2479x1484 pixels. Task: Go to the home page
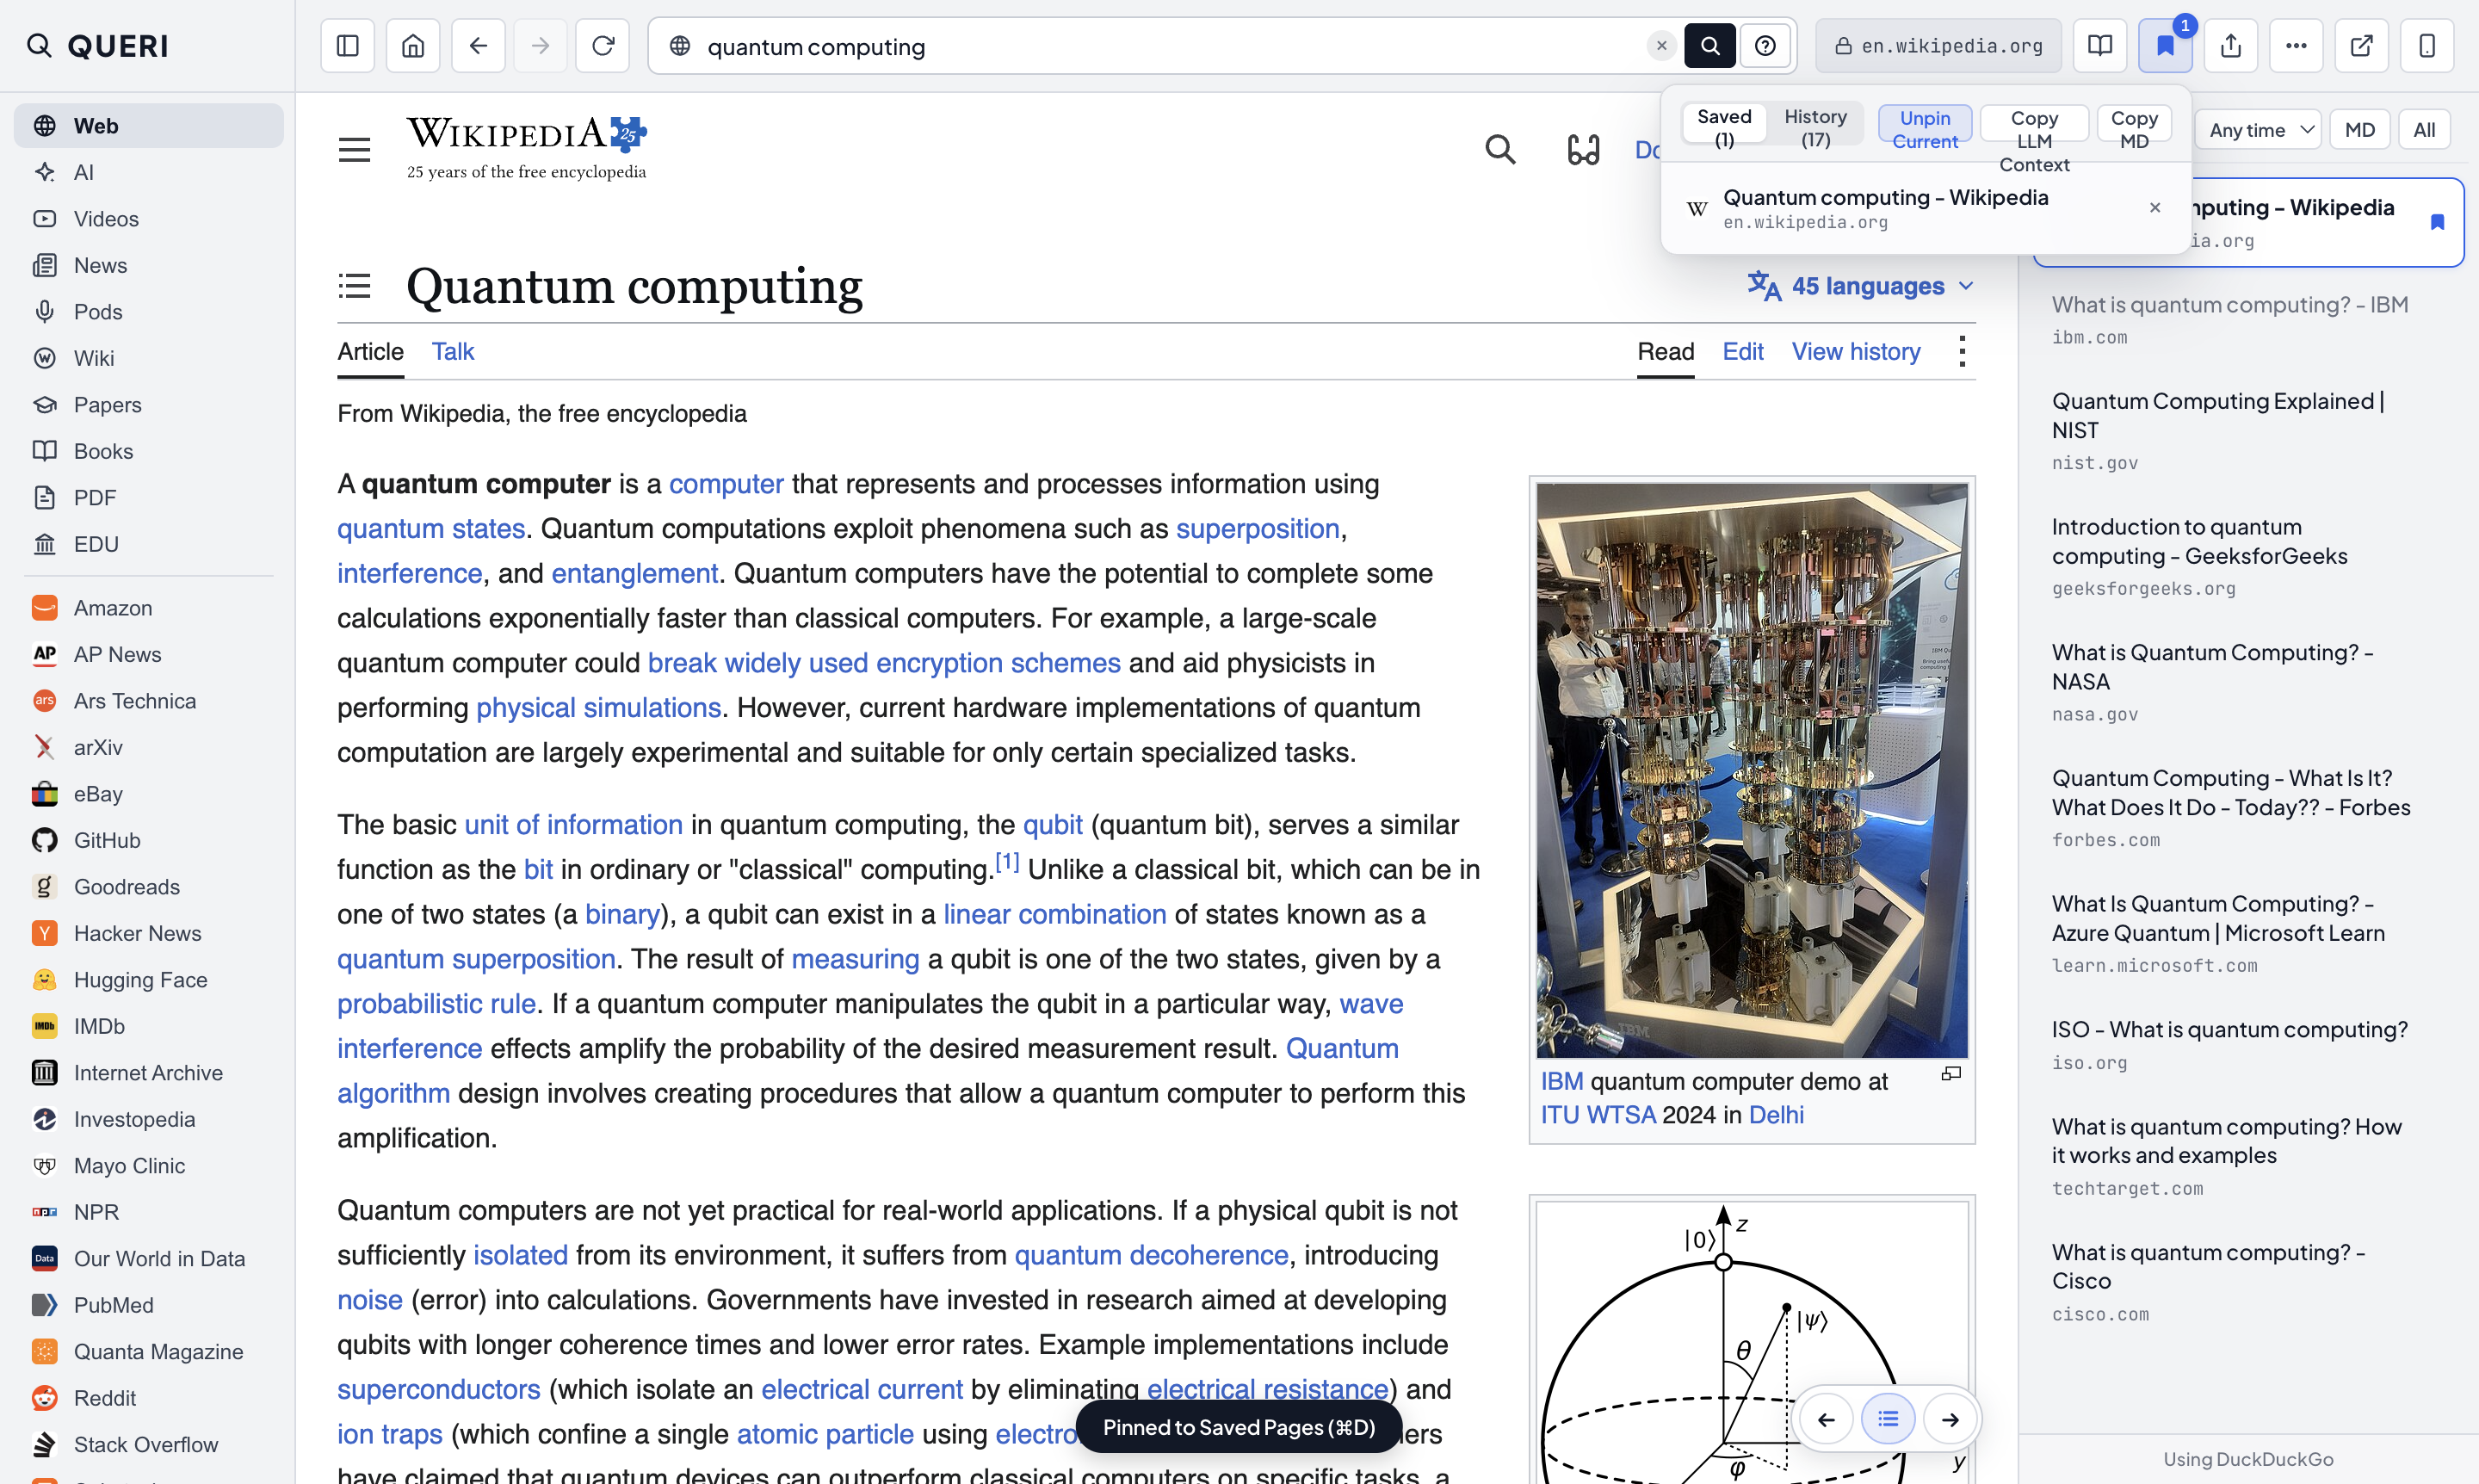pos(413,46)
